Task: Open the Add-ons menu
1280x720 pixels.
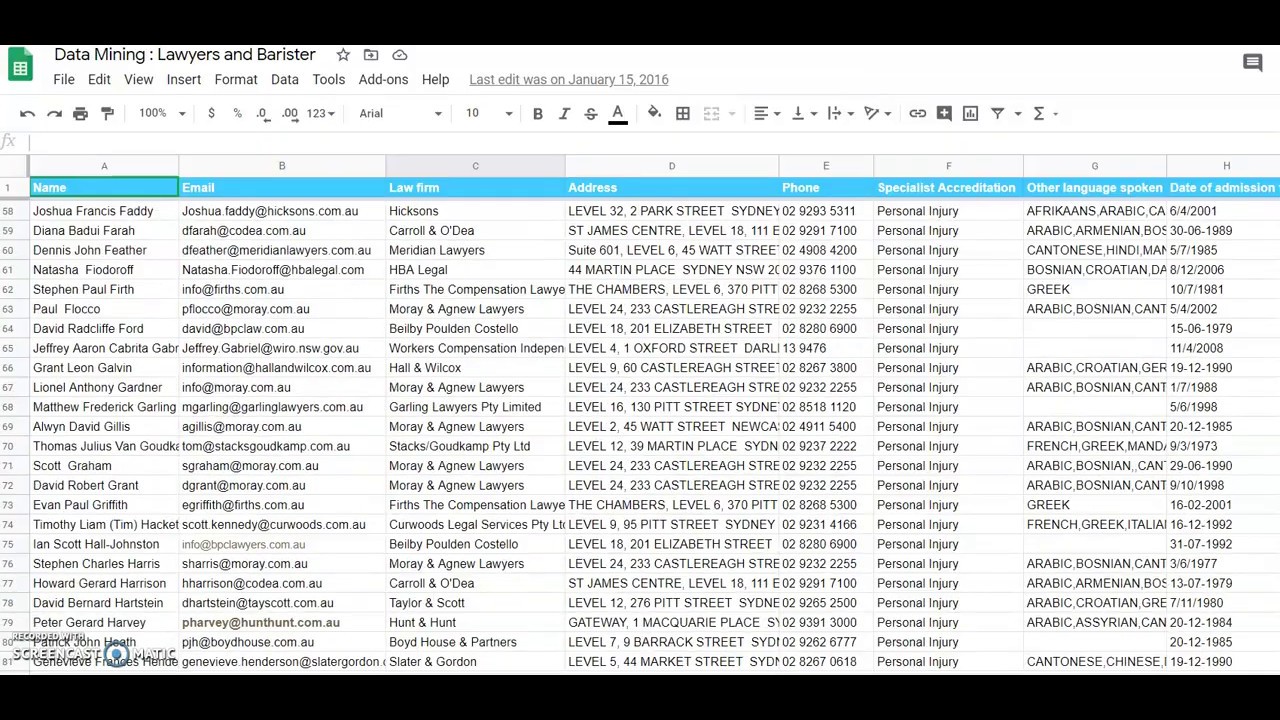Action: [383, 80]
